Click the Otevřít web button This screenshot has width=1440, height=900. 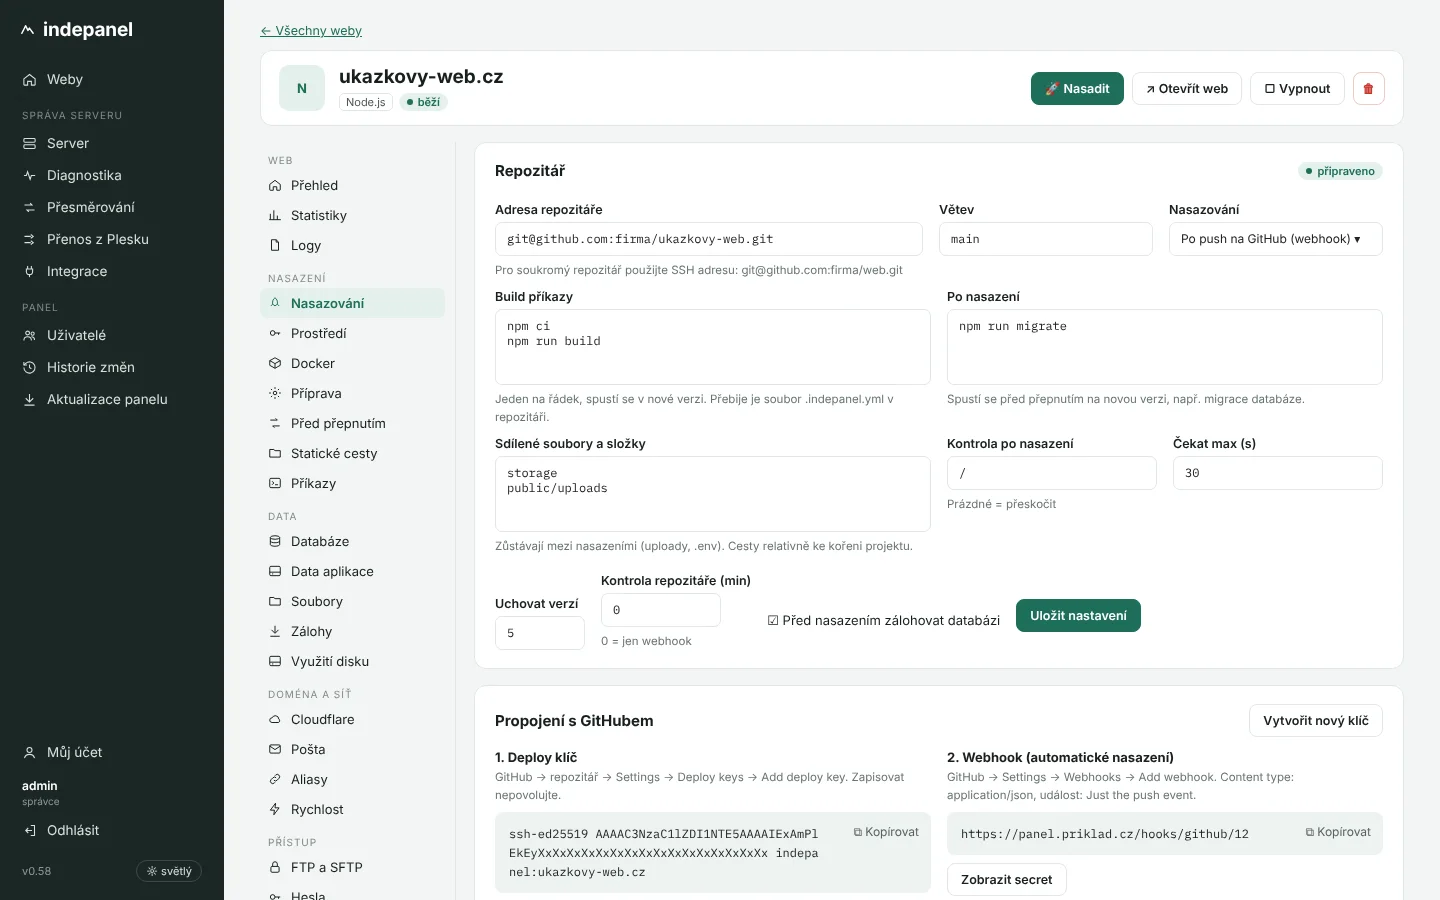(1187, 89)
